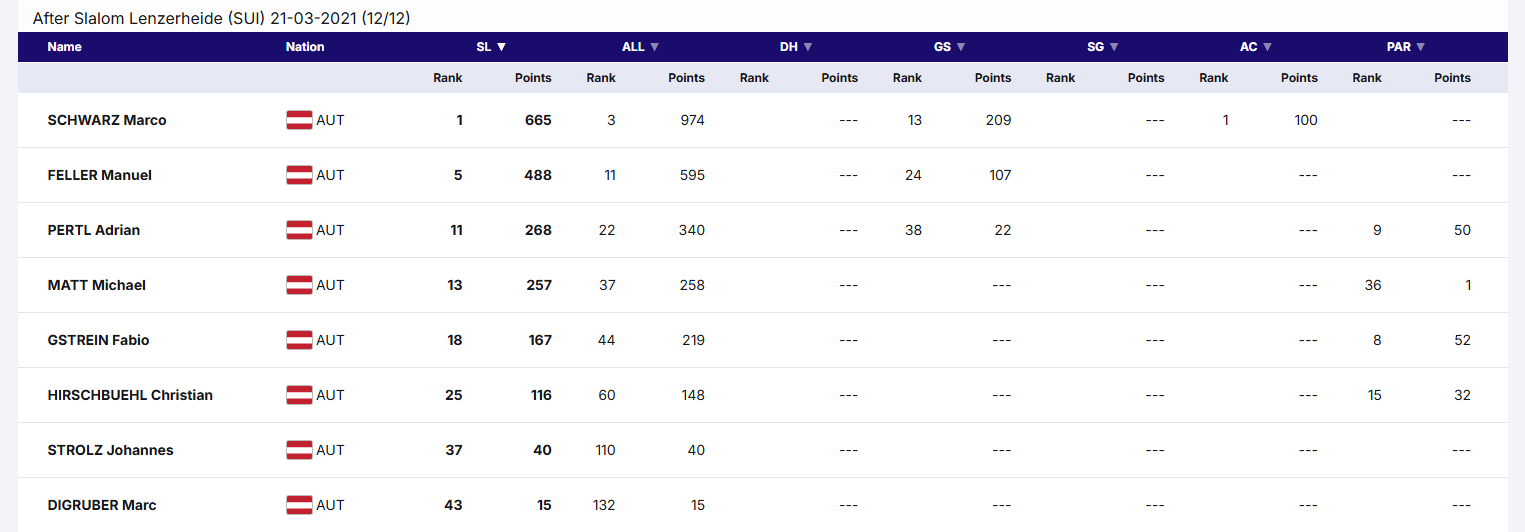
Task: Click Austria flag icon beside PERTL Adrian
Action: pyautogui.click(x=299, y=230)
